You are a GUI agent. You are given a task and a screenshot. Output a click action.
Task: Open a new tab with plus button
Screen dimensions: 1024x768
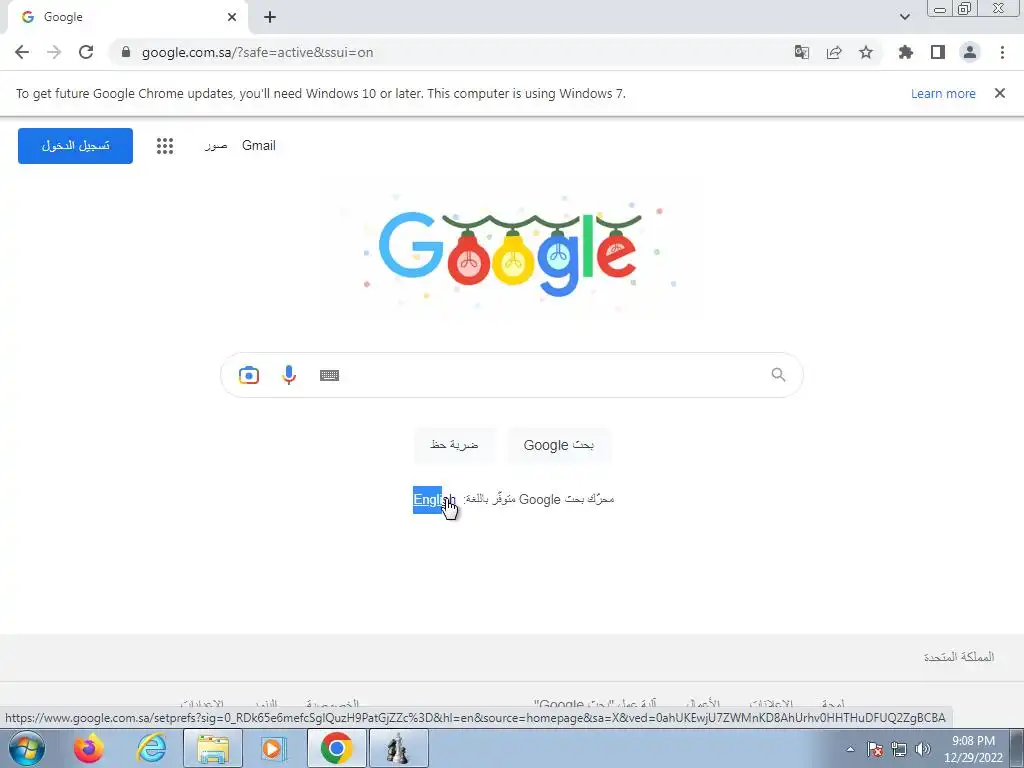pos(270,18)
